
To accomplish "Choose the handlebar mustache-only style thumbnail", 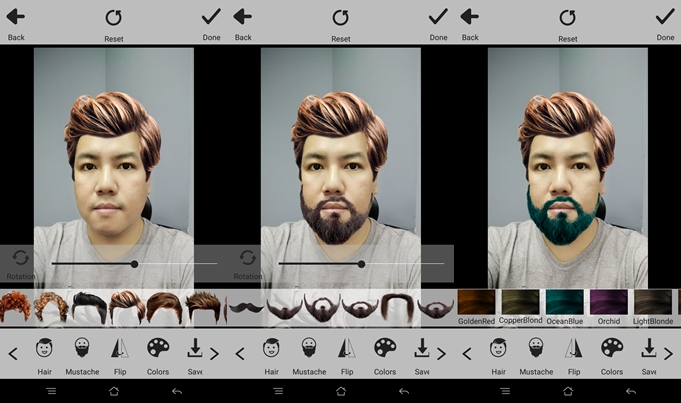I will coord(246,306).
